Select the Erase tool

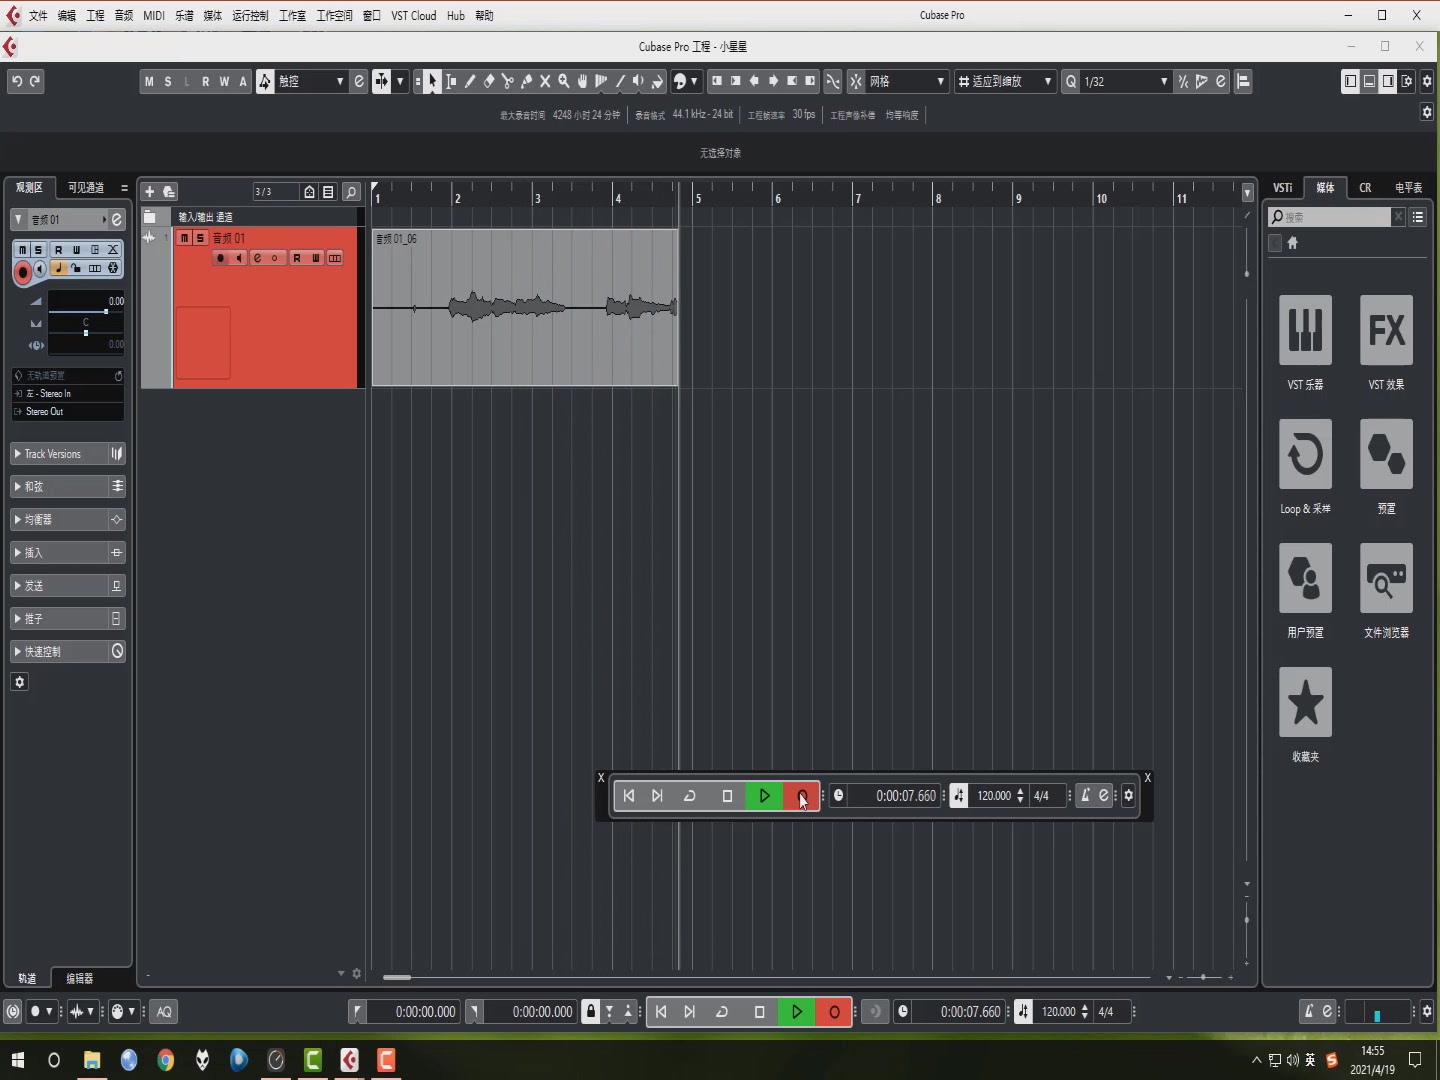tap(489, 81)
